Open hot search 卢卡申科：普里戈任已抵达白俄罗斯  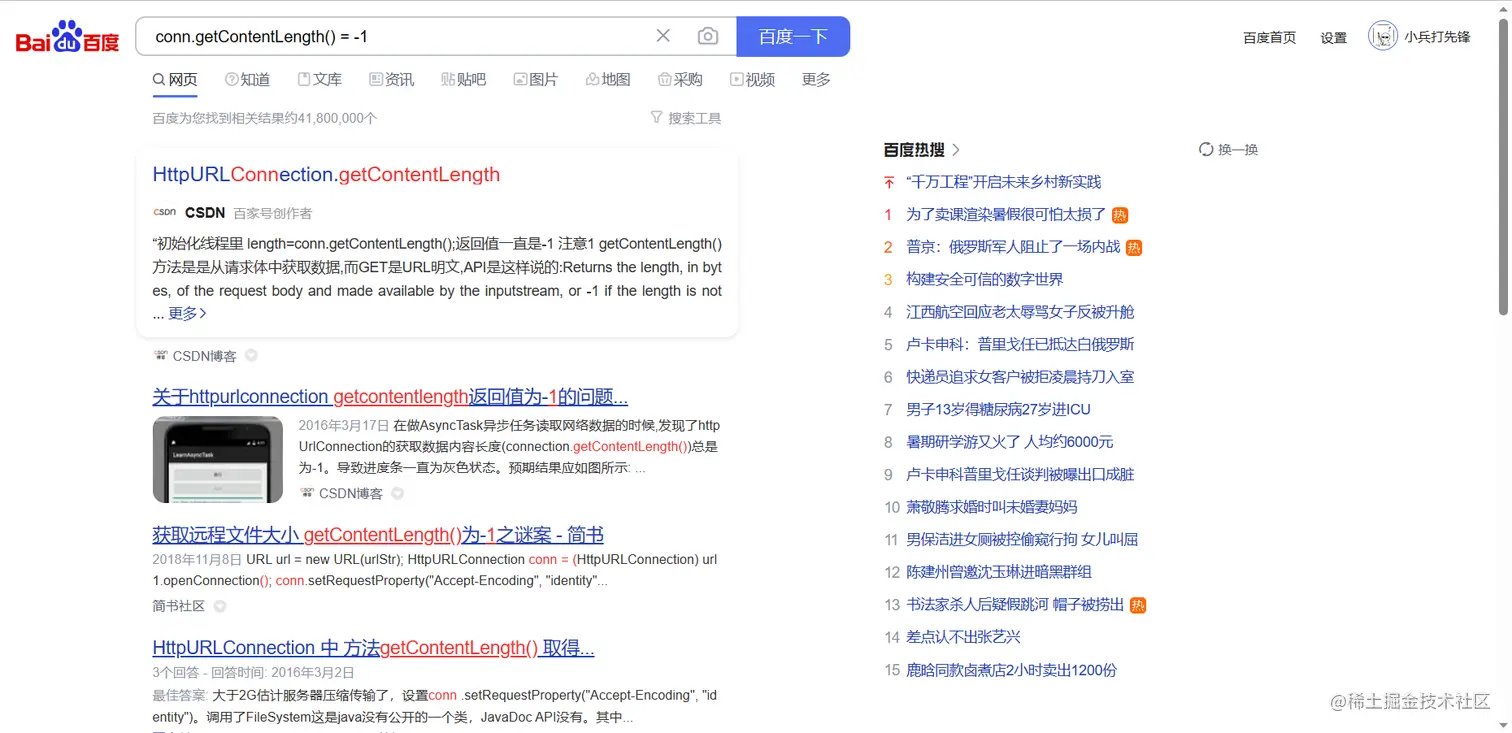(x=1020, y=345)
